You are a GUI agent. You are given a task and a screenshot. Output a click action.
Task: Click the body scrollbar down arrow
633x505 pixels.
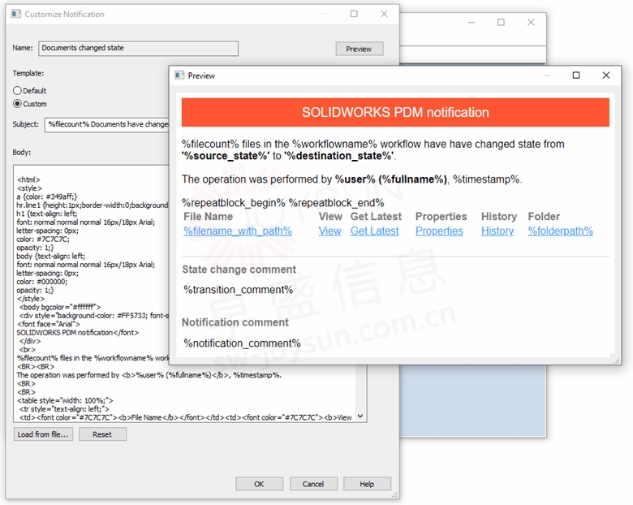[x=361, y=416]
